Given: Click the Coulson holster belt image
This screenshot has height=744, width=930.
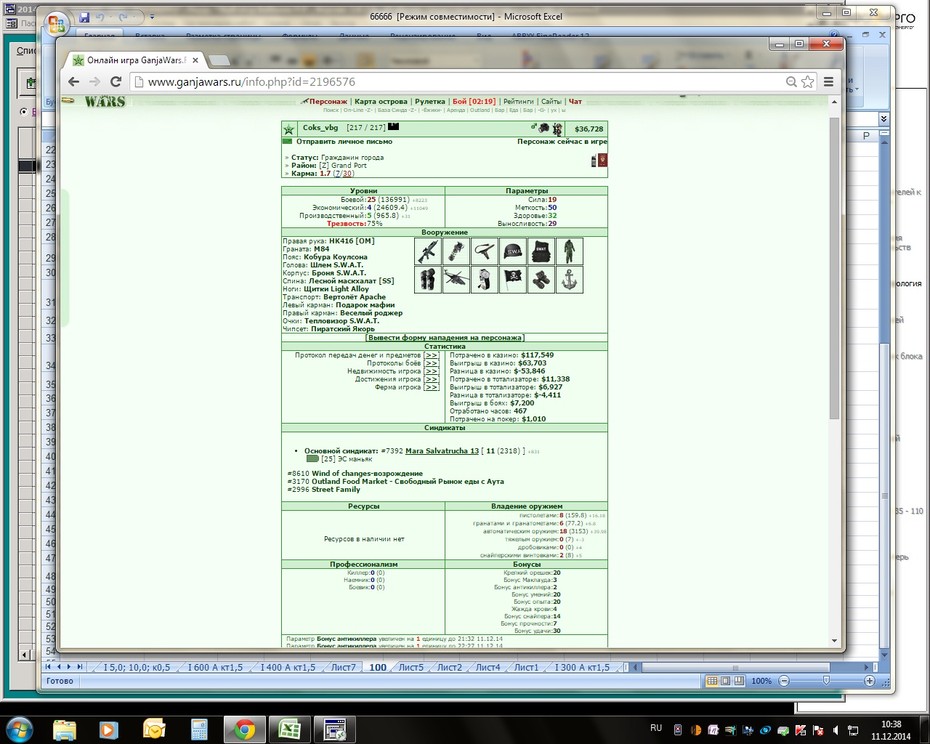Looking at the screenshot, I should pos(484,252).
